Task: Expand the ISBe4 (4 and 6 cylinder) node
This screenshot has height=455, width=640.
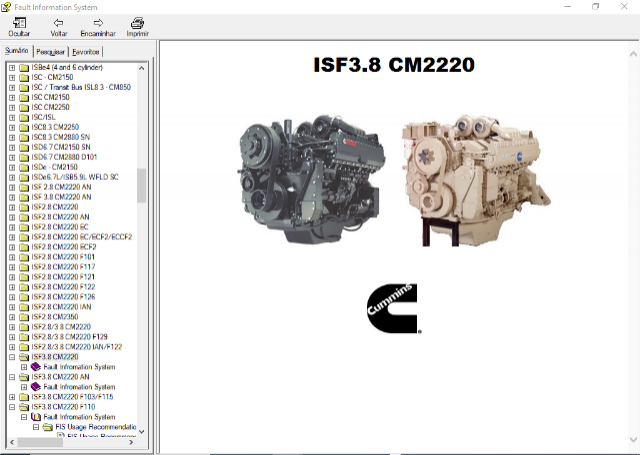Action: click(12, 67)
